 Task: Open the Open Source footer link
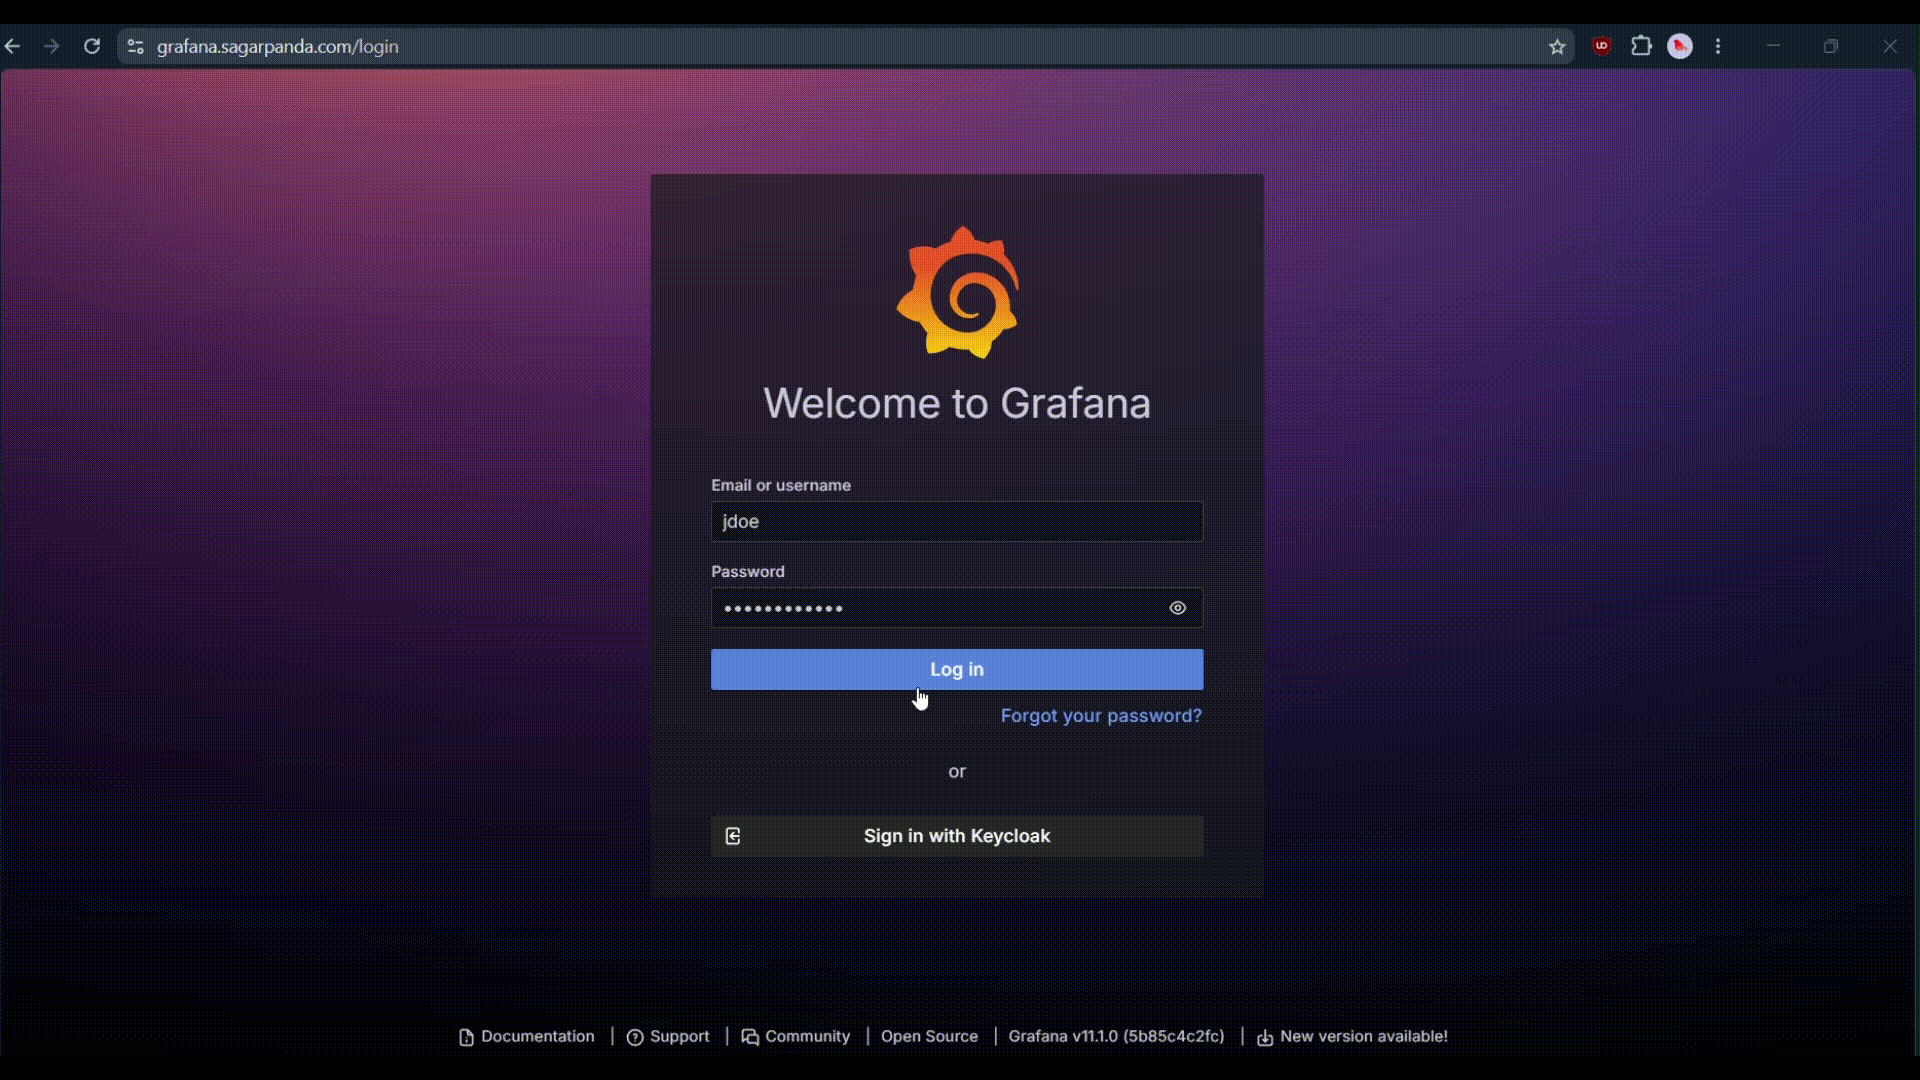[929, 1037]
